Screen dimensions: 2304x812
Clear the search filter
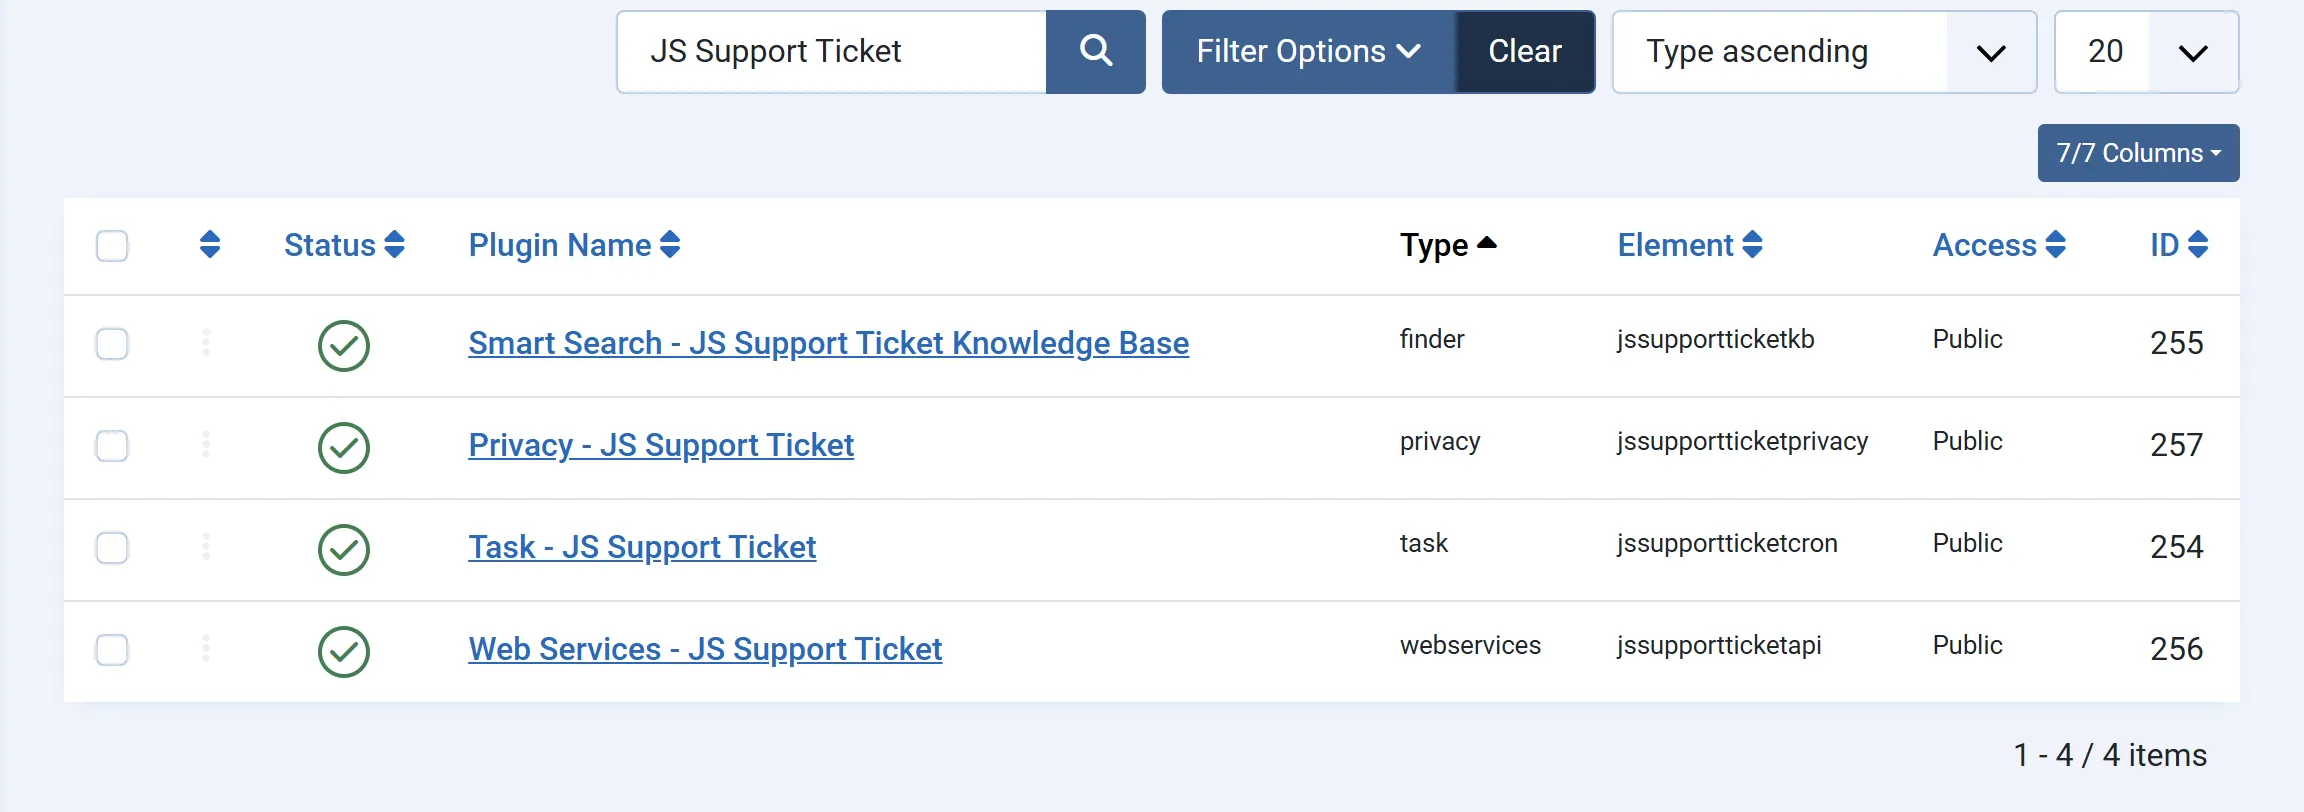point(1525,52)
